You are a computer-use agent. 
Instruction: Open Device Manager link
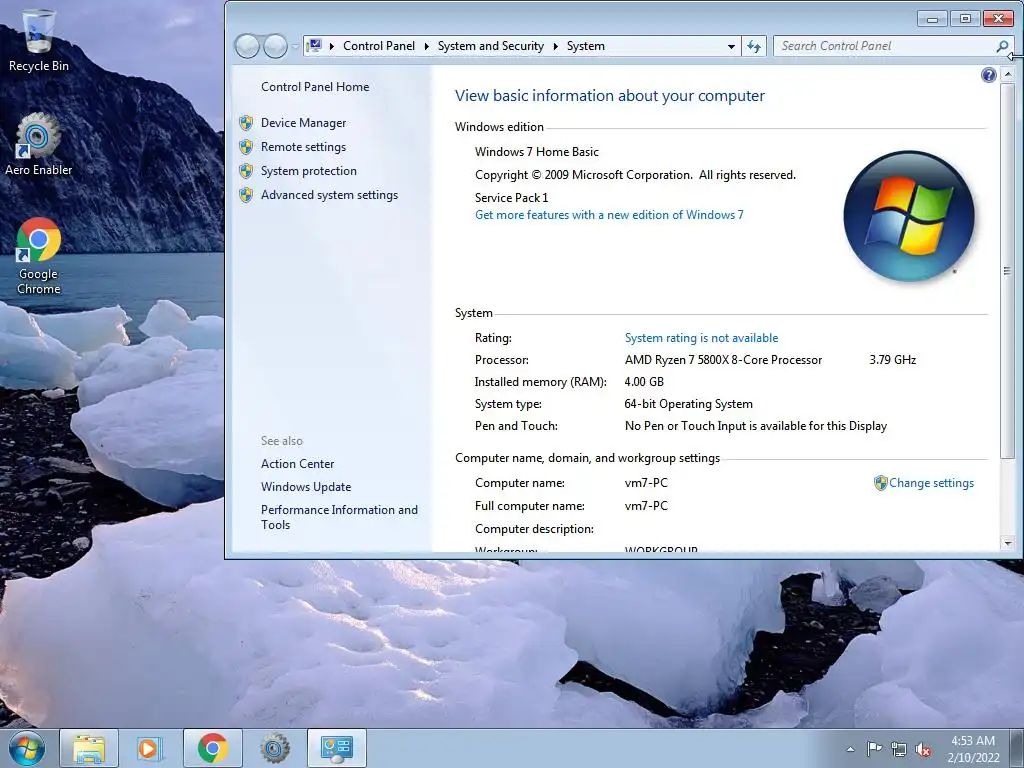click(303, 123)
